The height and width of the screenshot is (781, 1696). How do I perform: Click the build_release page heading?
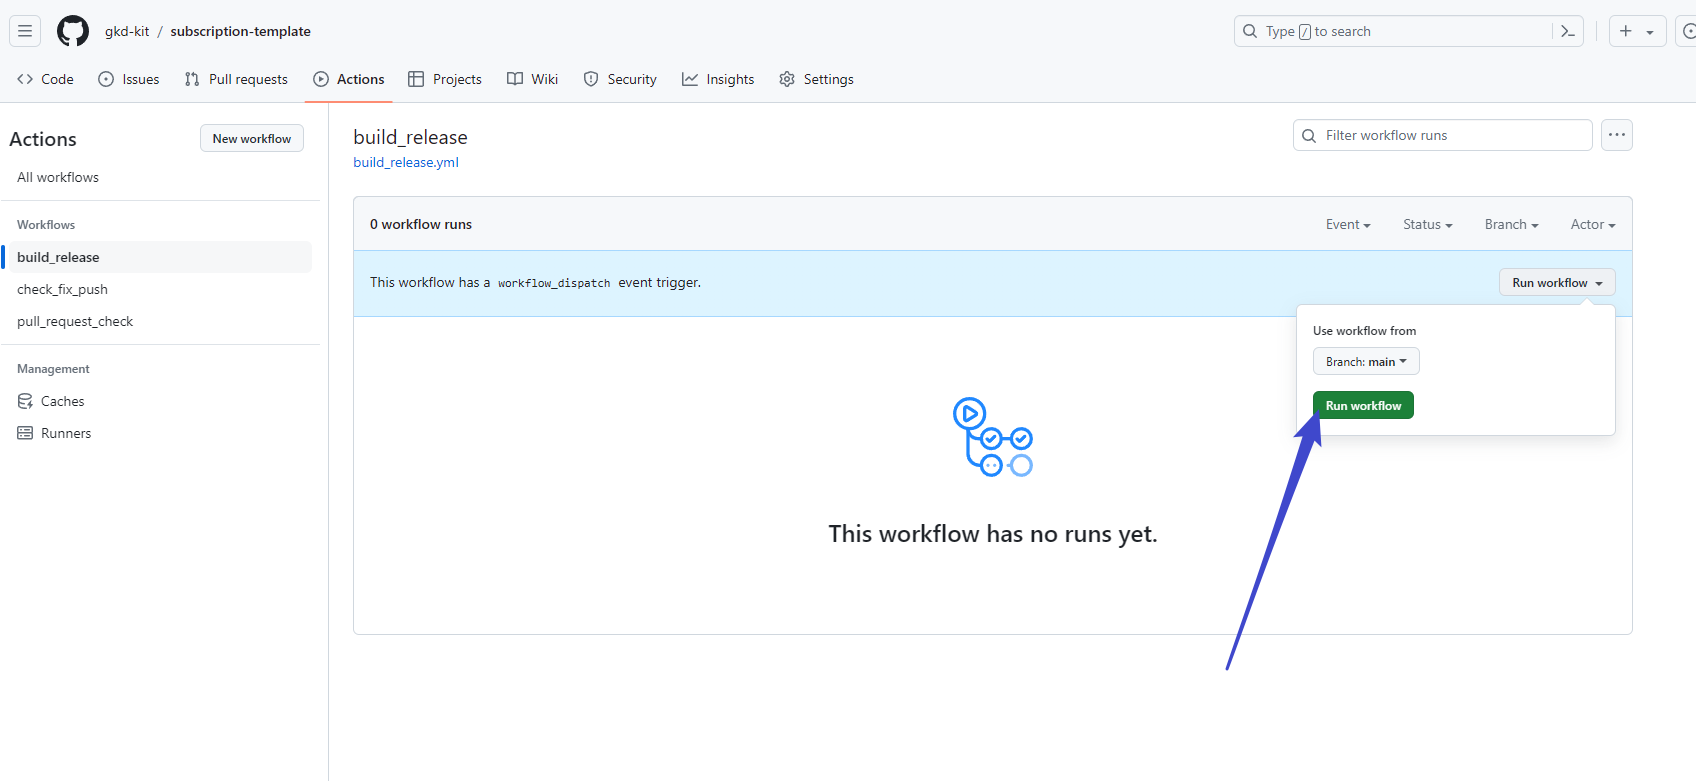pos(410,137)
